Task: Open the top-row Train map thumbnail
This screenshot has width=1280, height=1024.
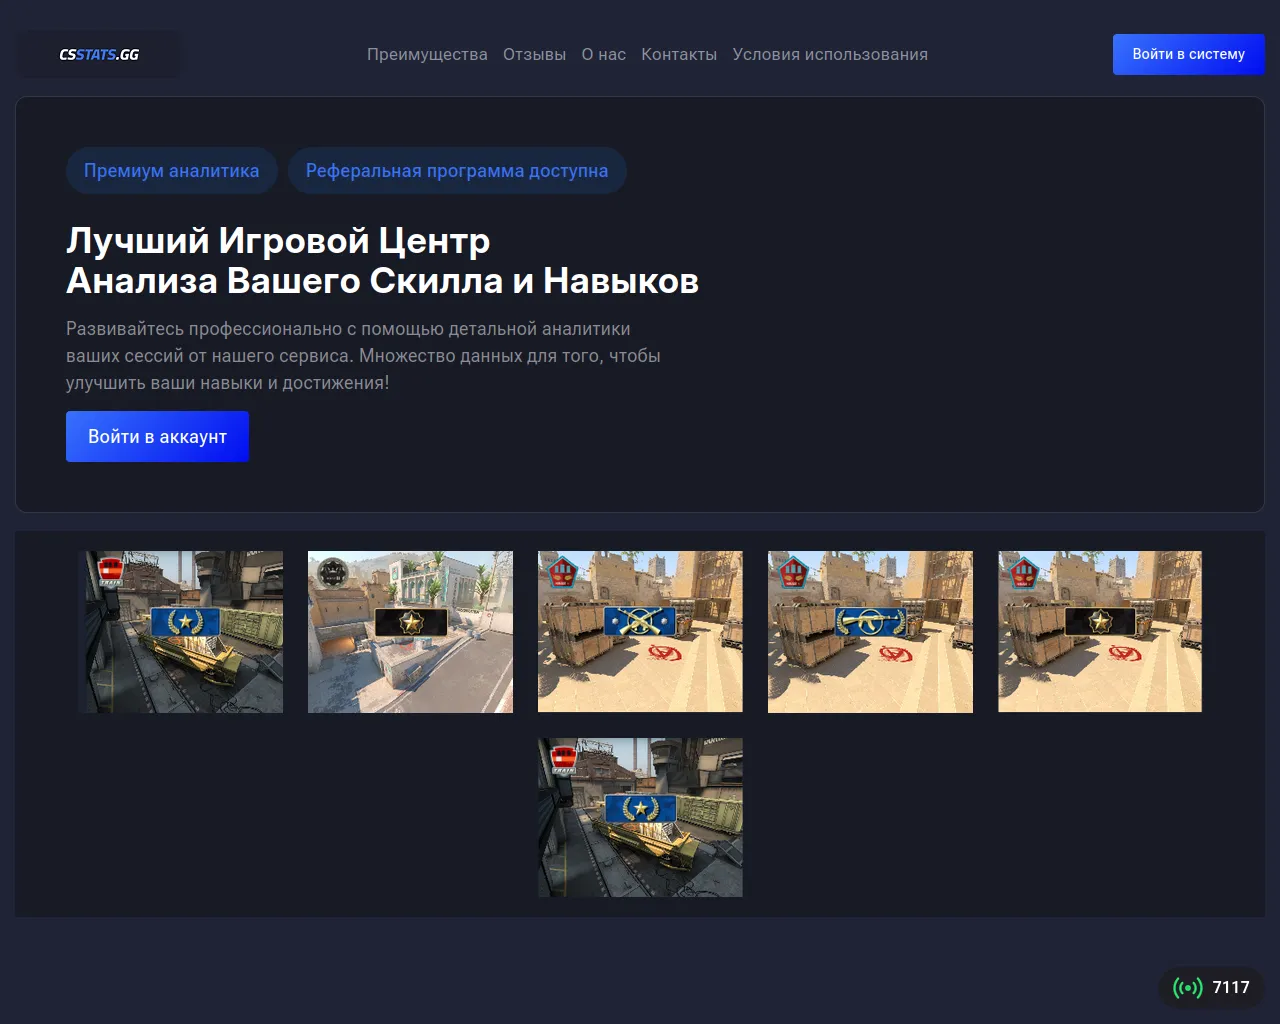Action: tap(181, 632)
